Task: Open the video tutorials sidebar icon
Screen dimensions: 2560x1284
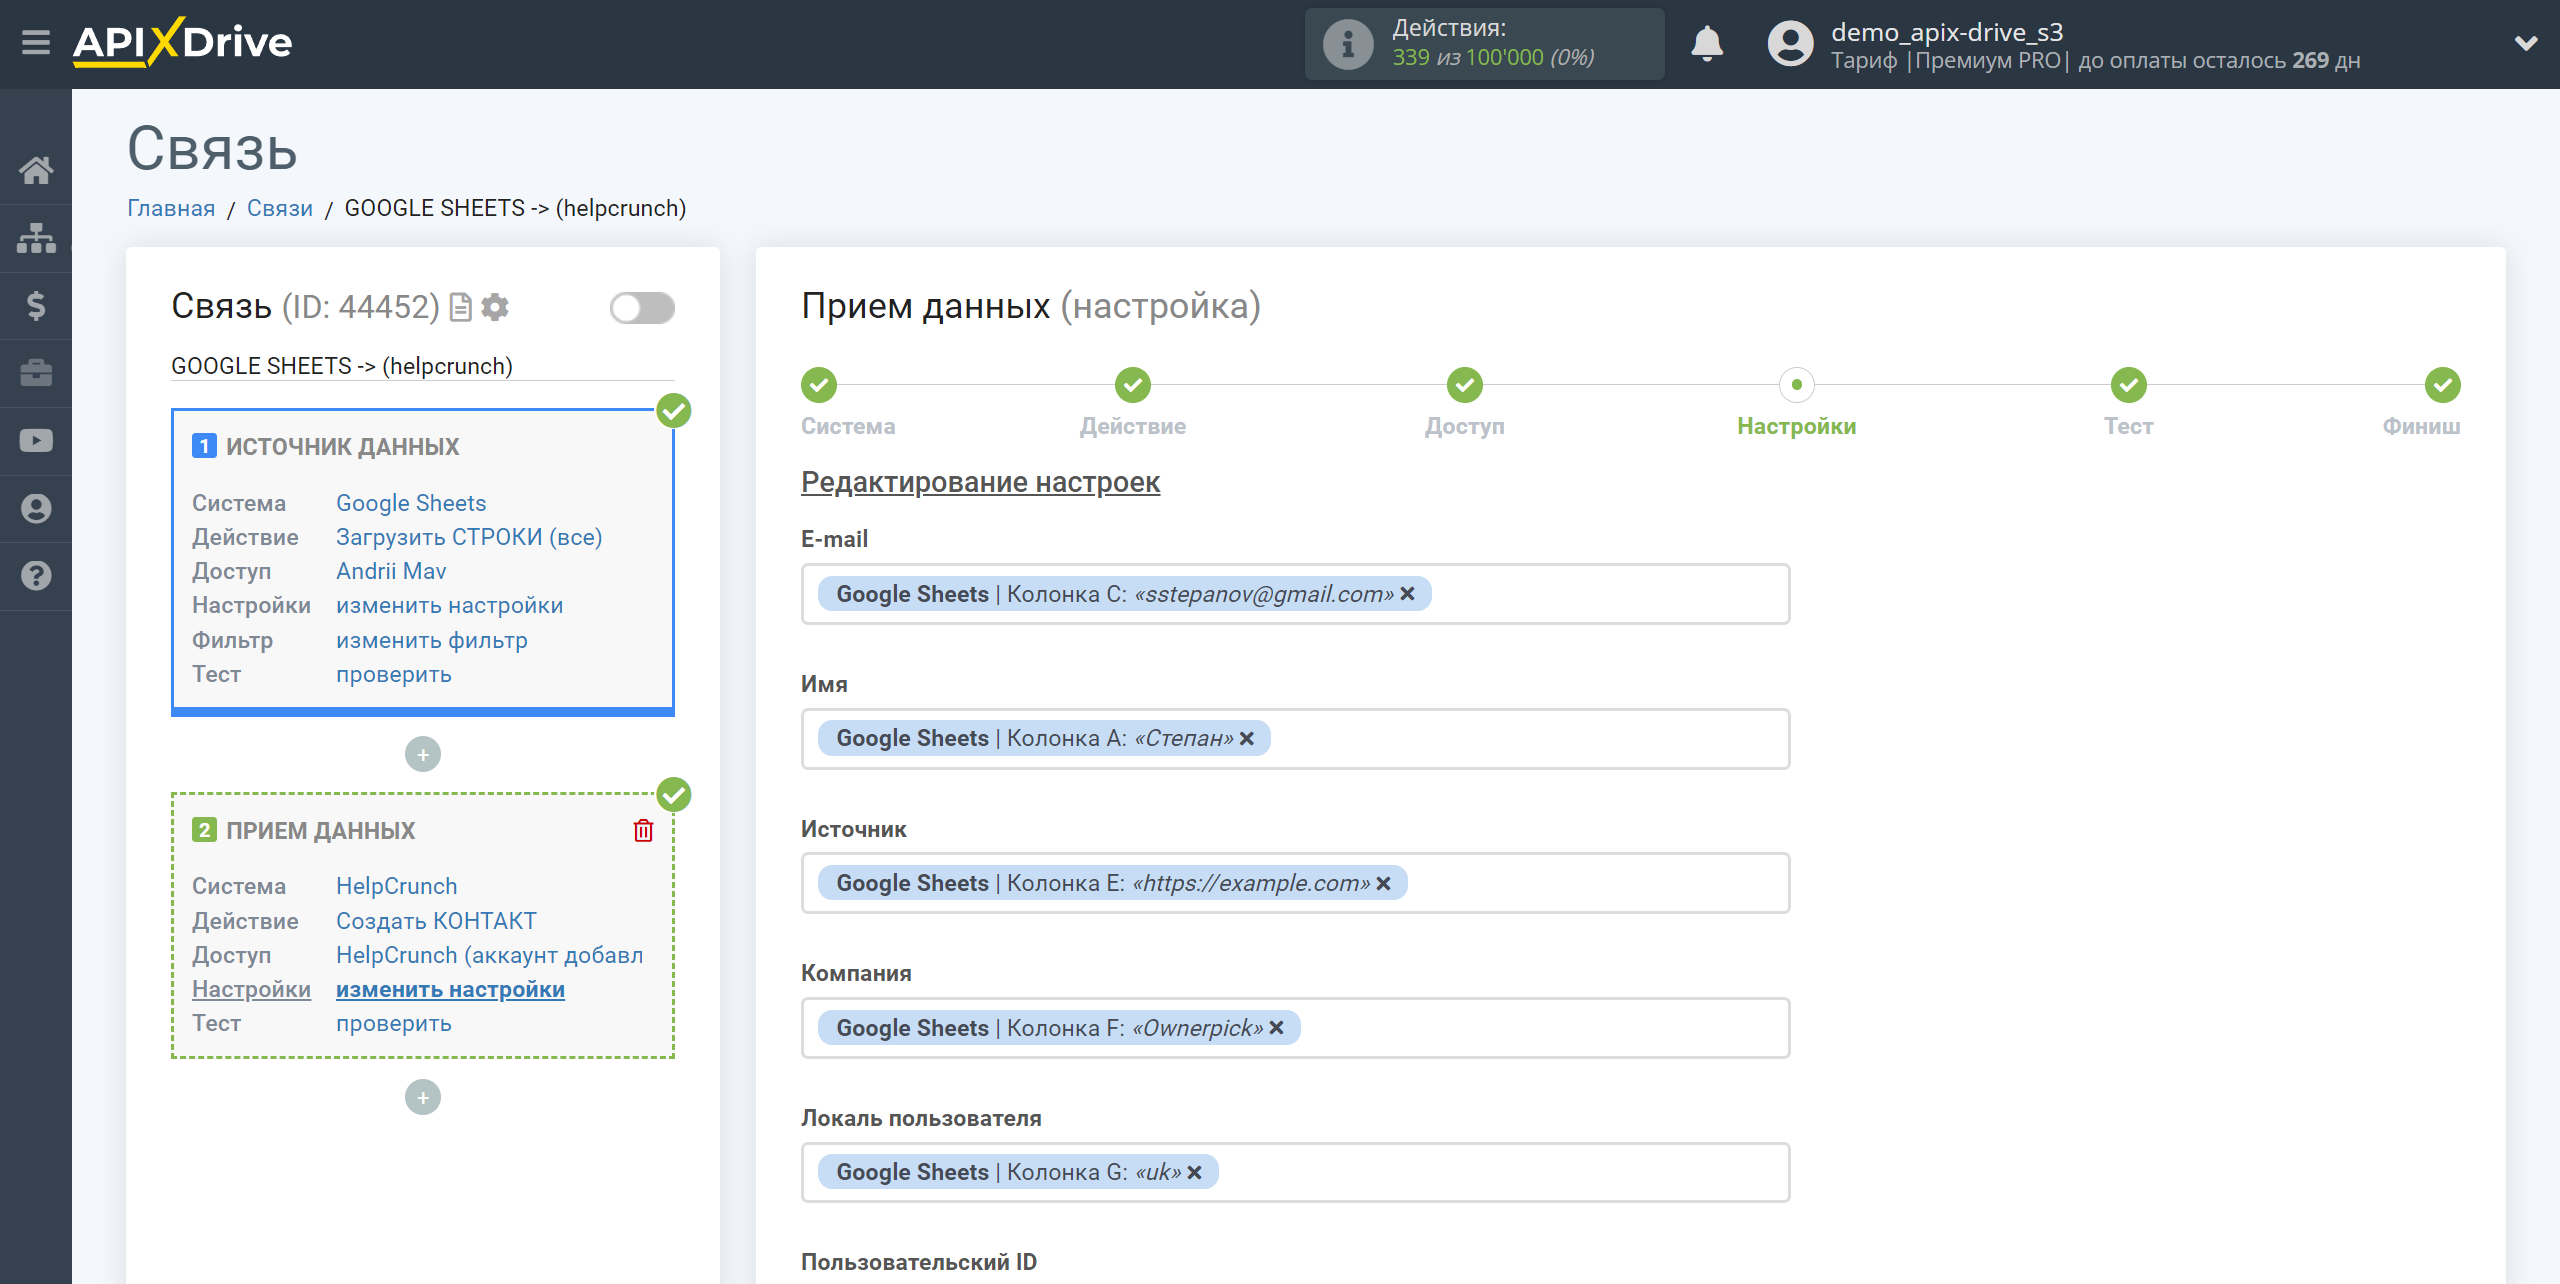Action: [36, 441]
